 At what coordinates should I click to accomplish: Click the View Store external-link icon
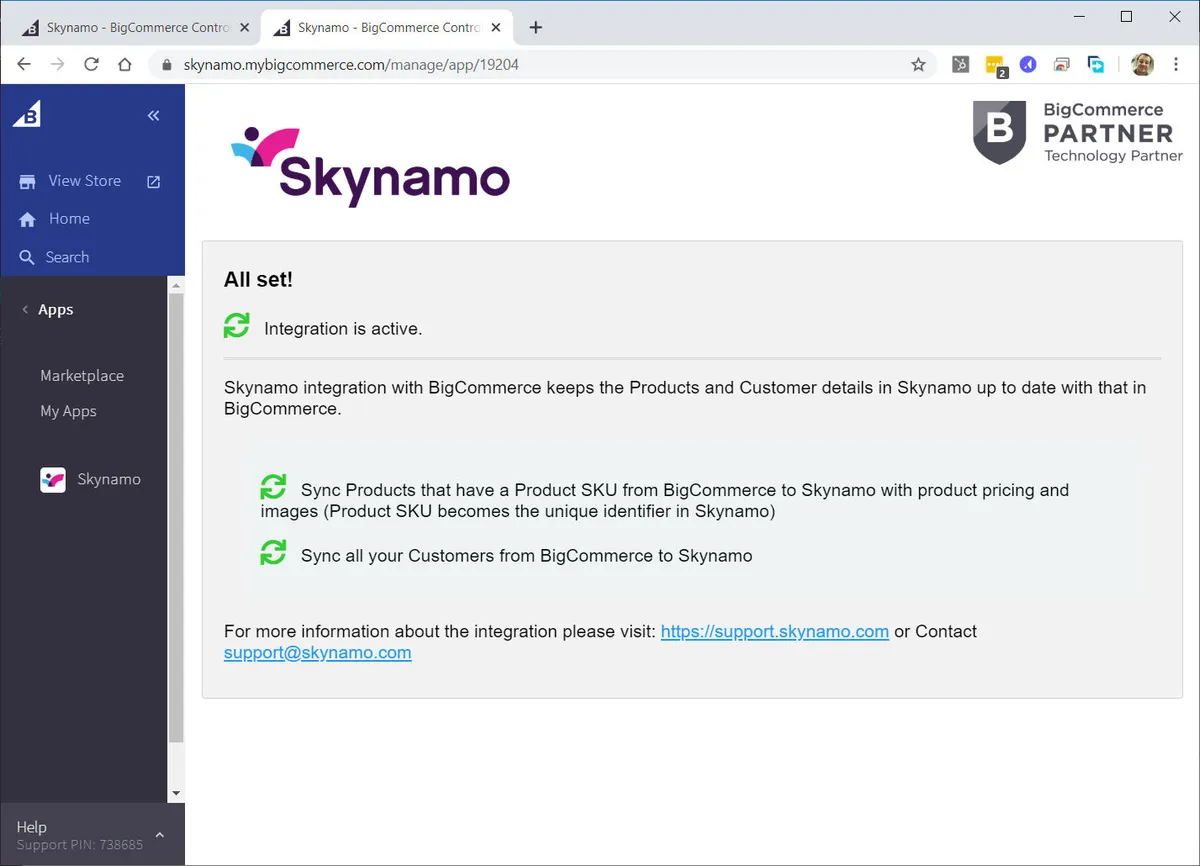click(154, 182)
